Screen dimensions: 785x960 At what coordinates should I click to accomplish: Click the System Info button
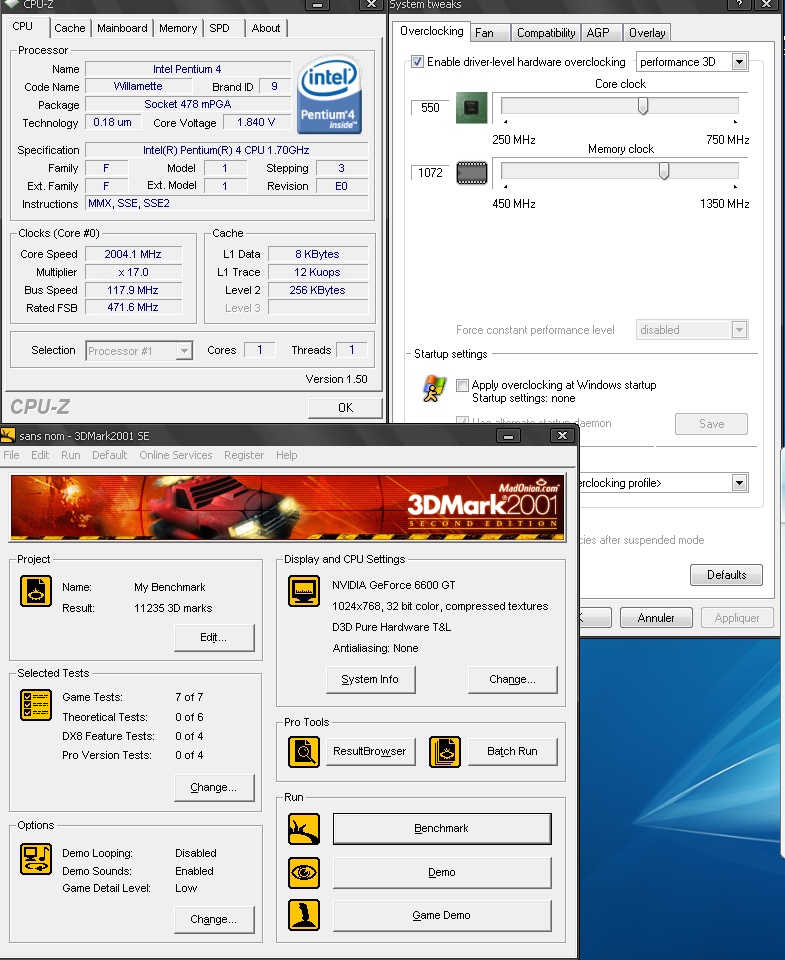(x=370, y=680)
